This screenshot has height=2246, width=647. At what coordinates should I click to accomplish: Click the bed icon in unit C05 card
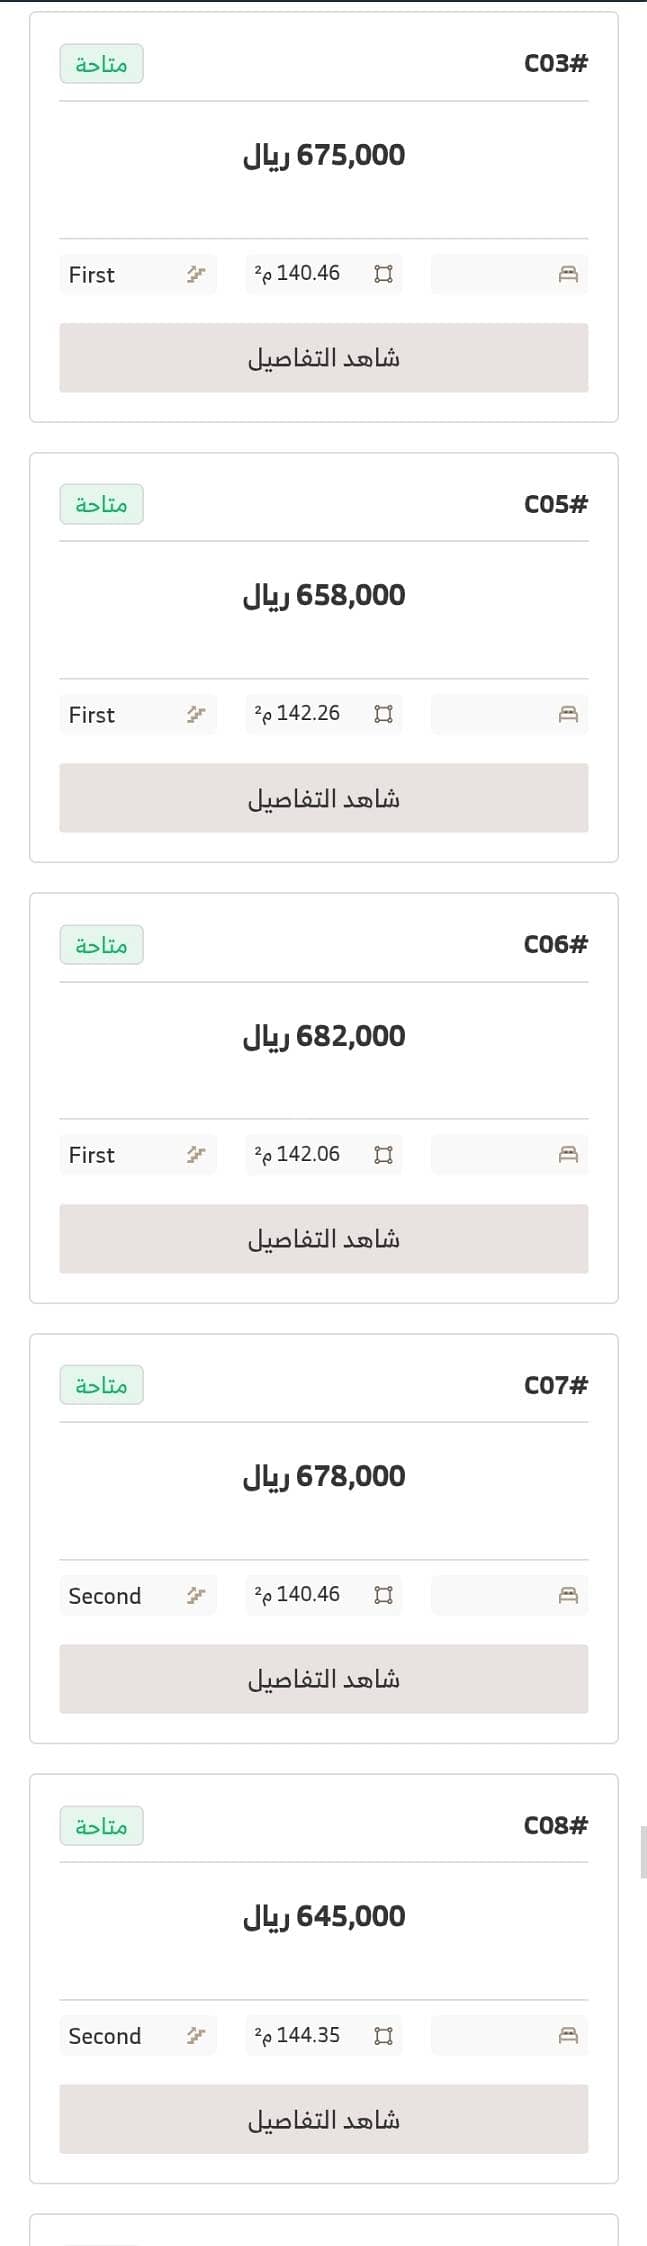[568, 714]
